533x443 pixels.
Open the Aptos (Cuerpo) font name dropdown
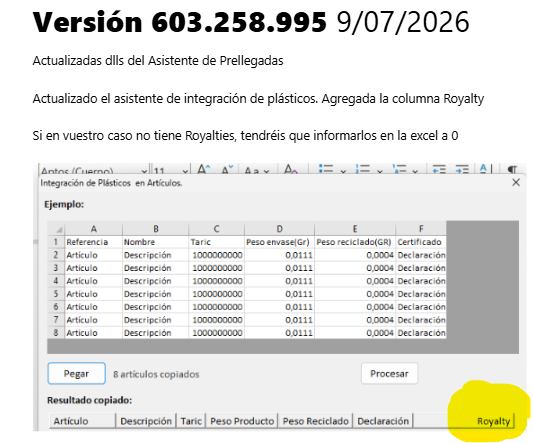[x=94, y=170]
